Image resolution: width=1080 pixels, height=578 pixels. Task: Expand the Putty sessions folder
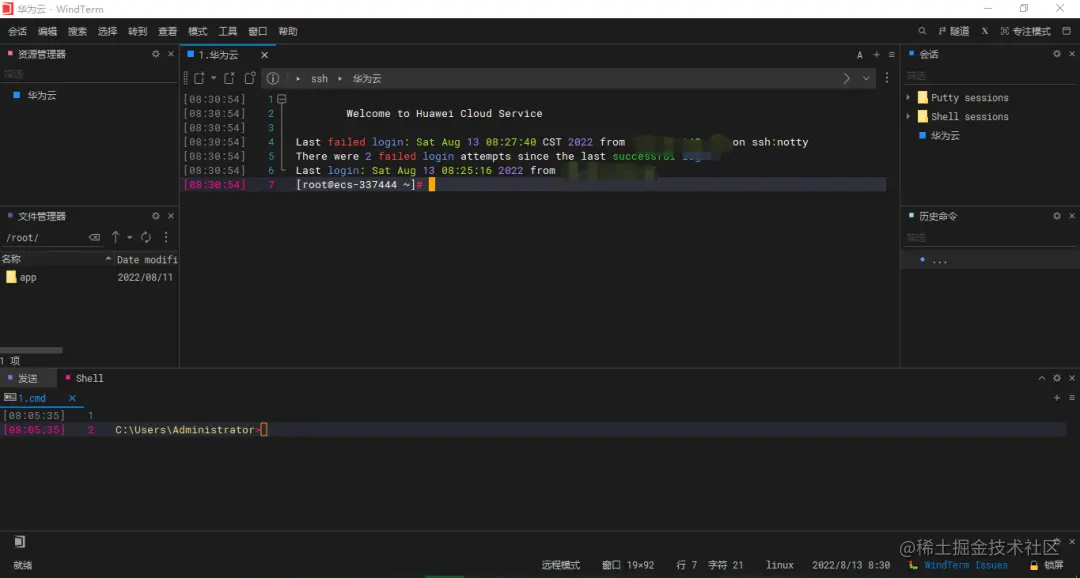(908, 98)
